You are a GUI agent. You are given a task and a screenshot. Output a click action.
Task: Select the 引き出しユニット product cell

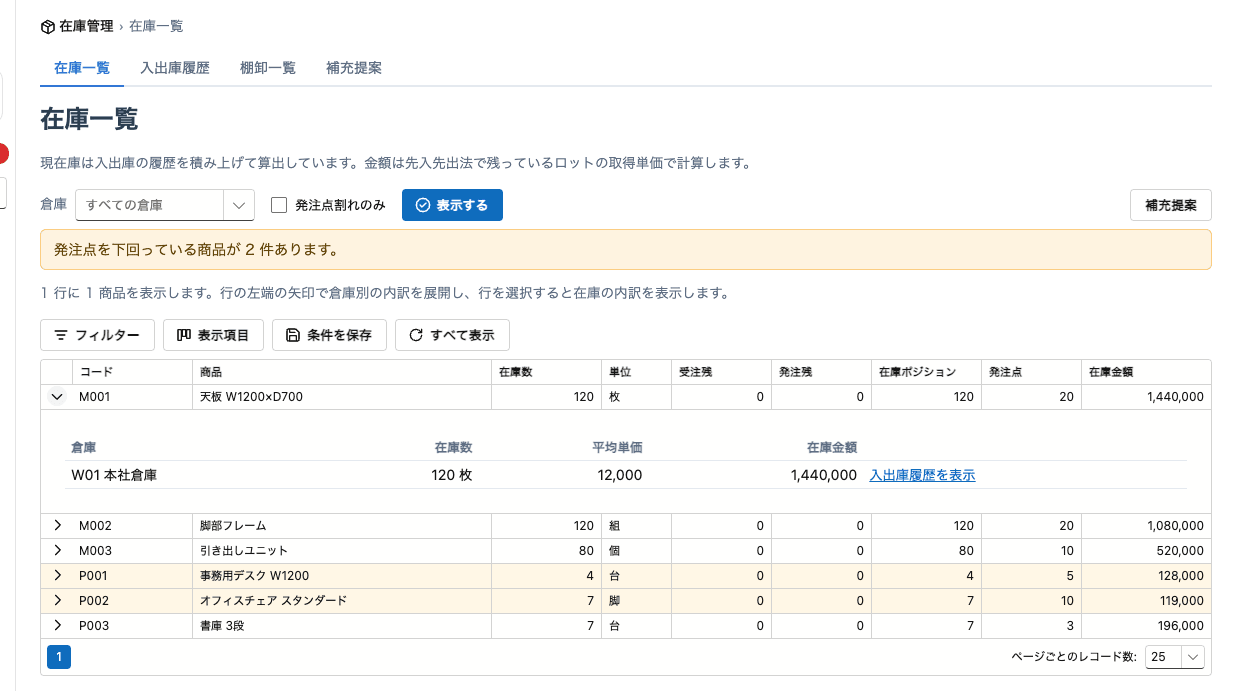coord(342,551)
